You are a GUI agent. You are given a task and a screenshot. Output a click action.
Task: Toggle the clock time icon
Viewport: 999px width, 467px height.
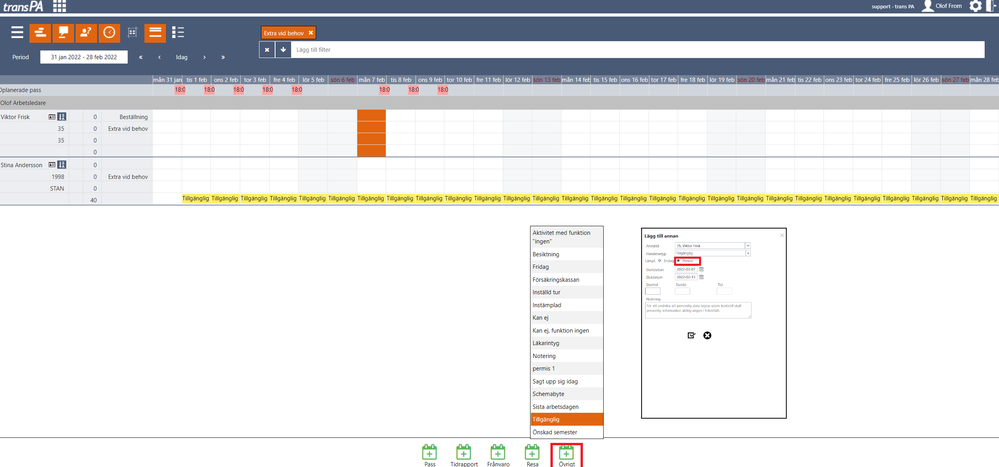pos(109,32)
